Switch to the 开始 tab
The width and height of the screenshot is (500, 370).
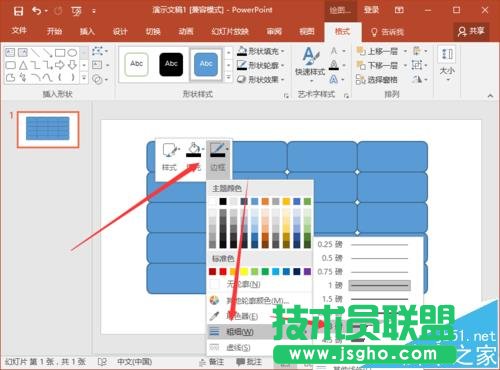54,32
